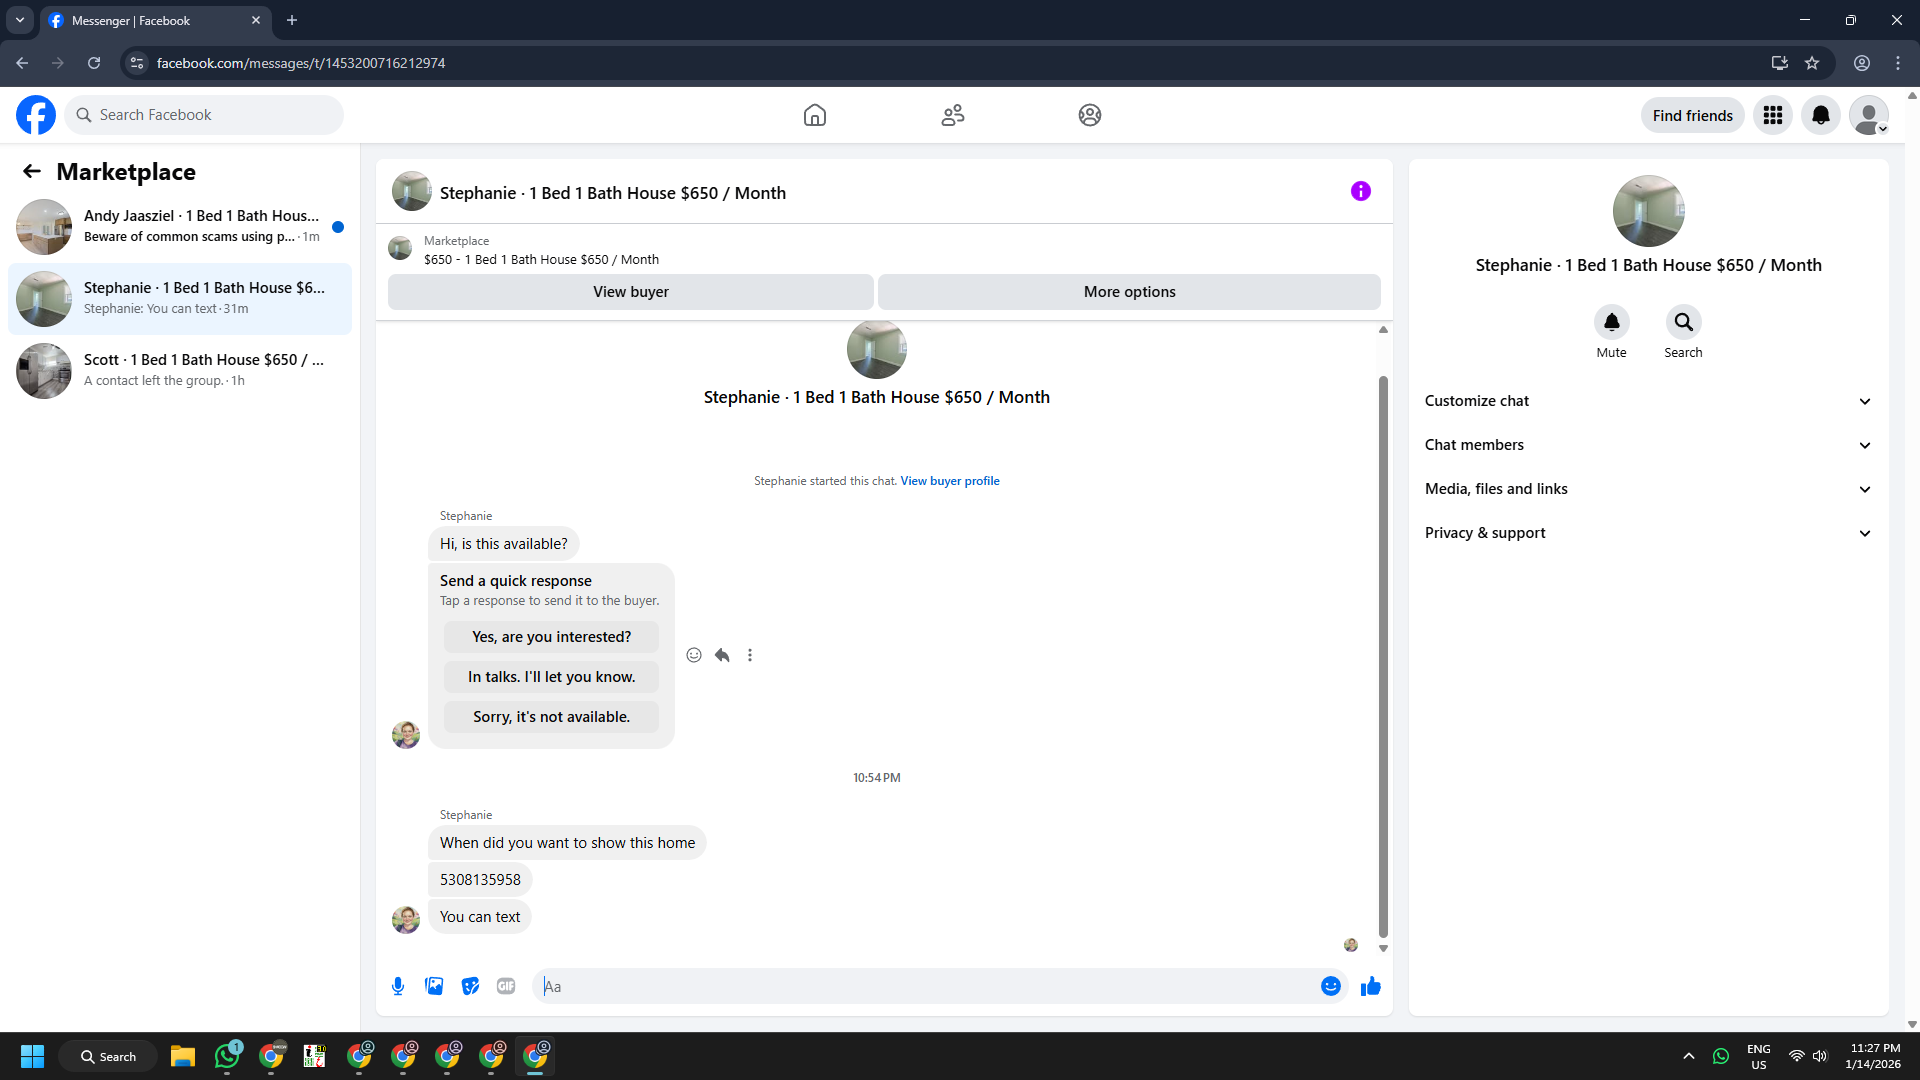Open the GIF picker icon
1920x1080 pixels.
click(506, 986)
